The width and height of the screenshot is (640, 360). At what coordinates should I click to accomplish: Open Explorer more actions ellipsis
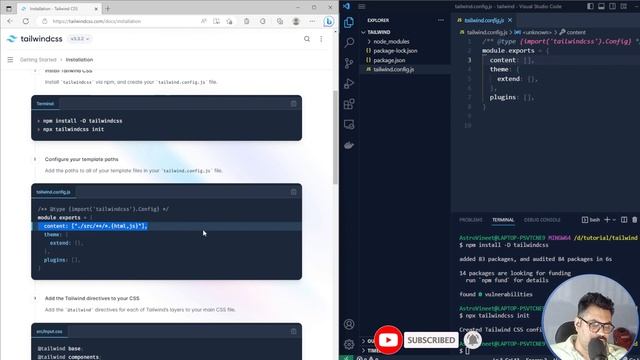tap(441, 20)
